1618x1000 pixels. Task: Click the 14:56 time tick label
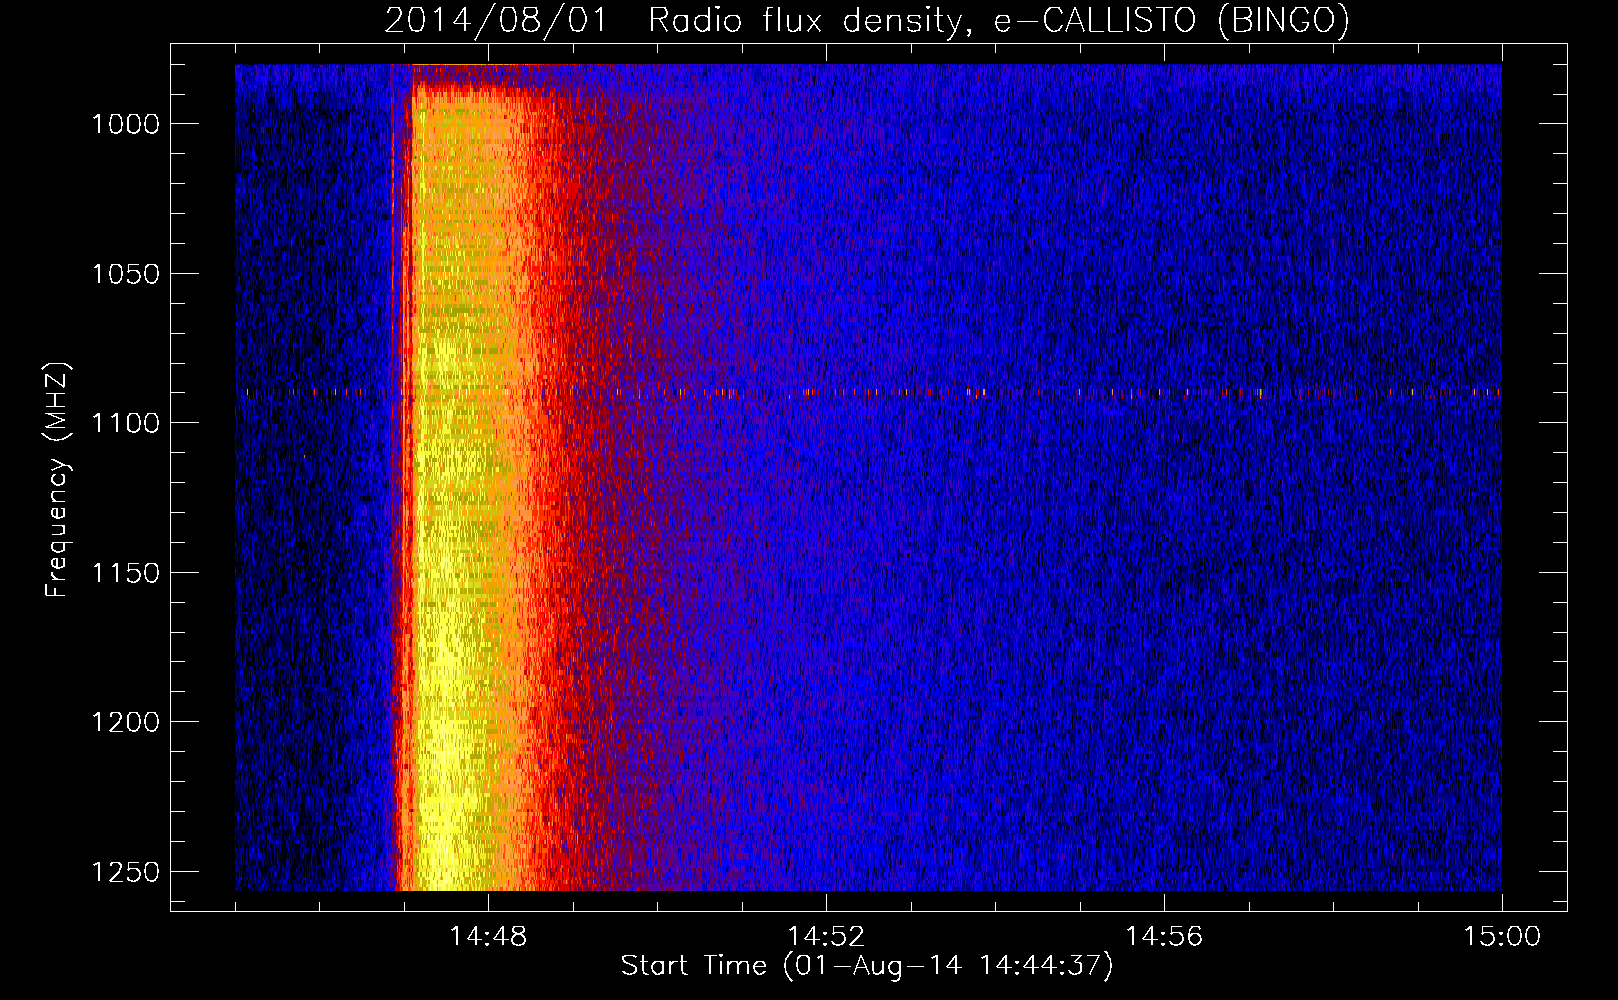coord(1164,937)
